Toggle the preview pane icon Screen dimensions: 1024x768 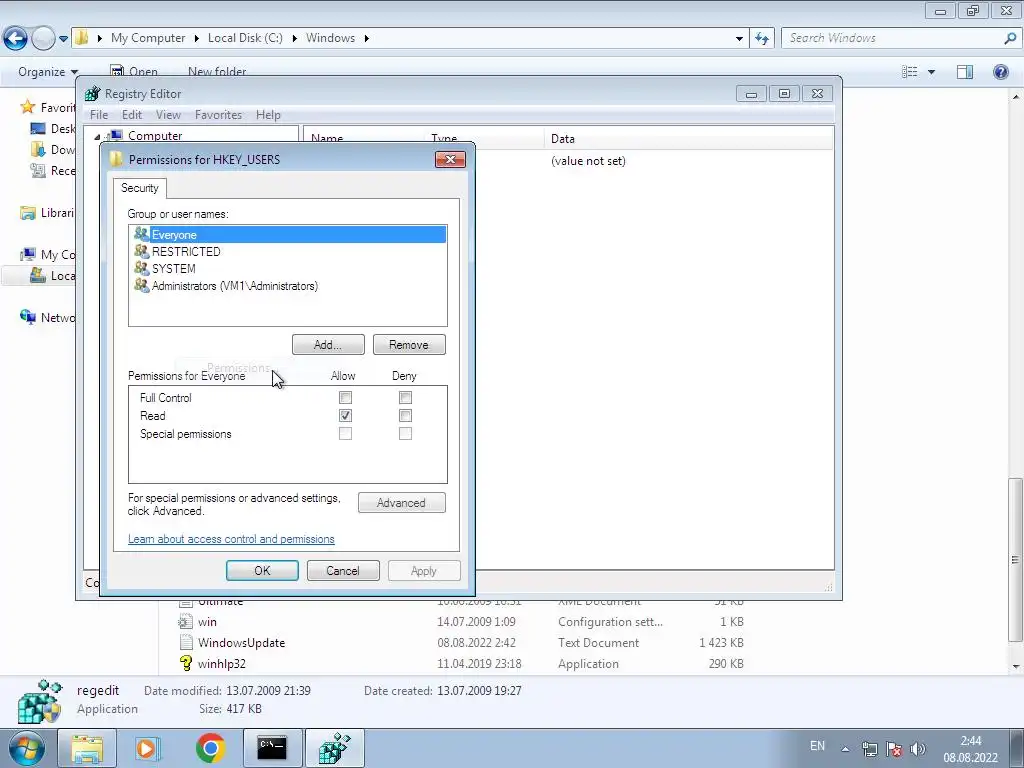pyautogui.click(x=965, y=72)
